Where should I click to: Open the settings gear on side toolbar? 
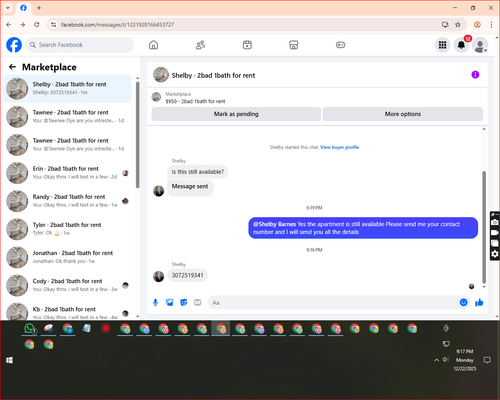(495, 254)
